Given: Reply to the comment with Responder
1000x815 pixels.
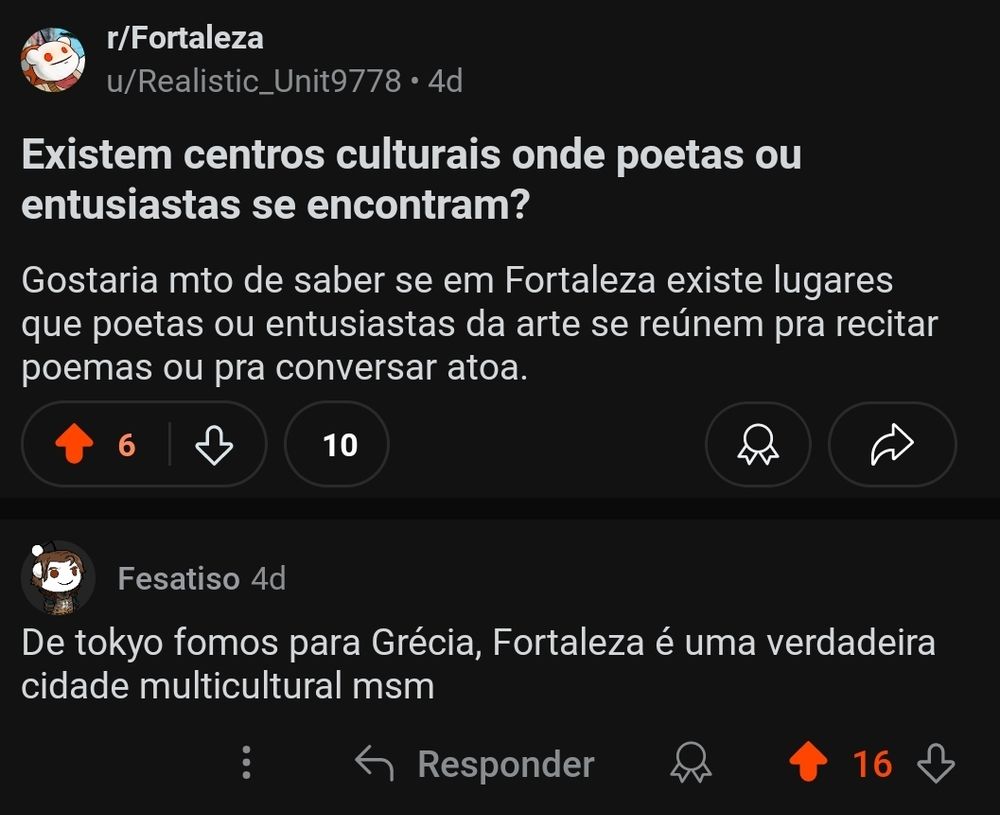Looking at the screenshot, I should (x=475, y=764).
